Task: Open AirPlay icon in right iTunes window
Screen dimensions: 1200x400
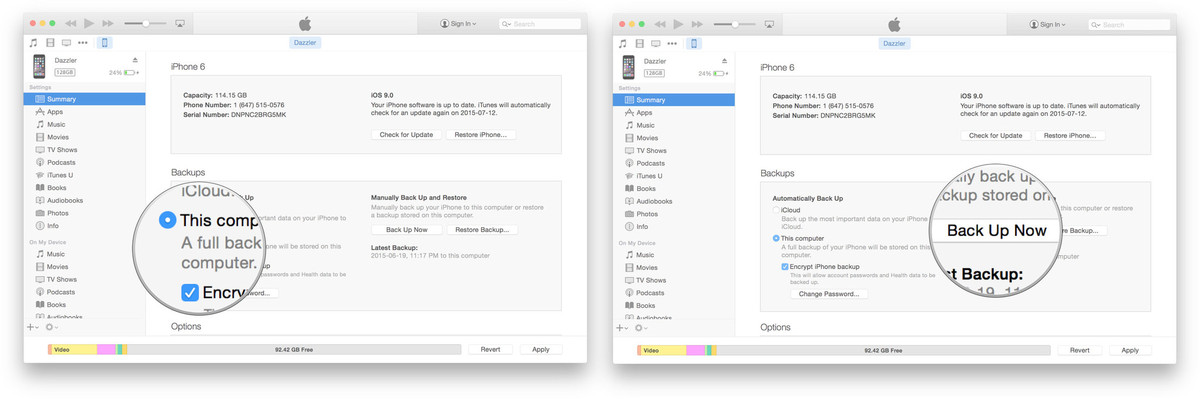Action: pos(769,22)
